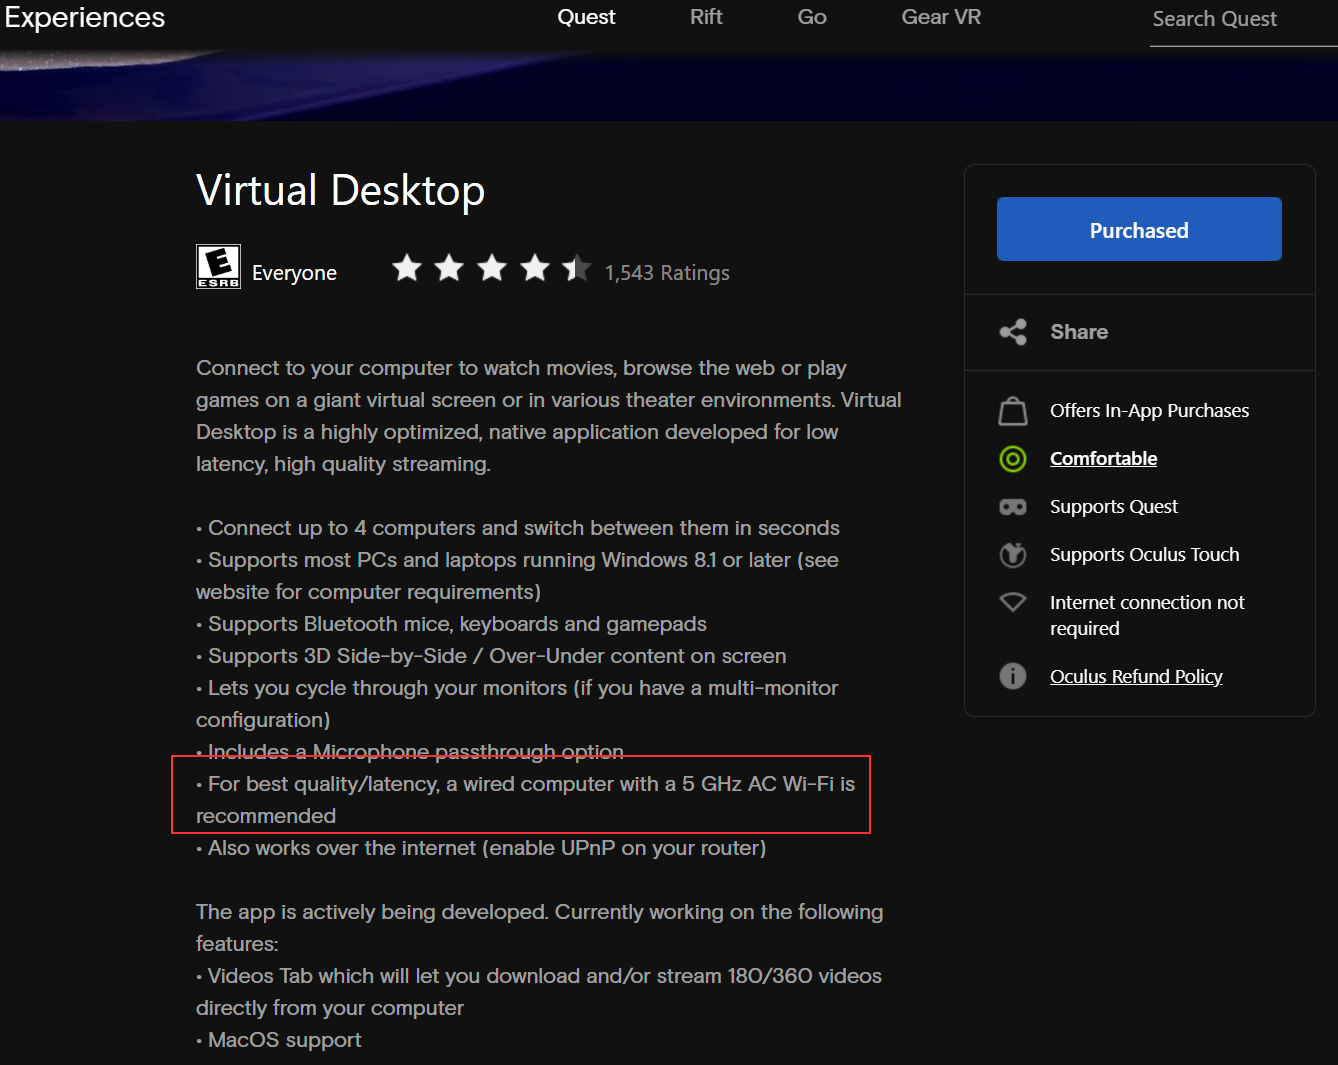Click the 'Supports 3D Side-by-Side' bullet

492,656
